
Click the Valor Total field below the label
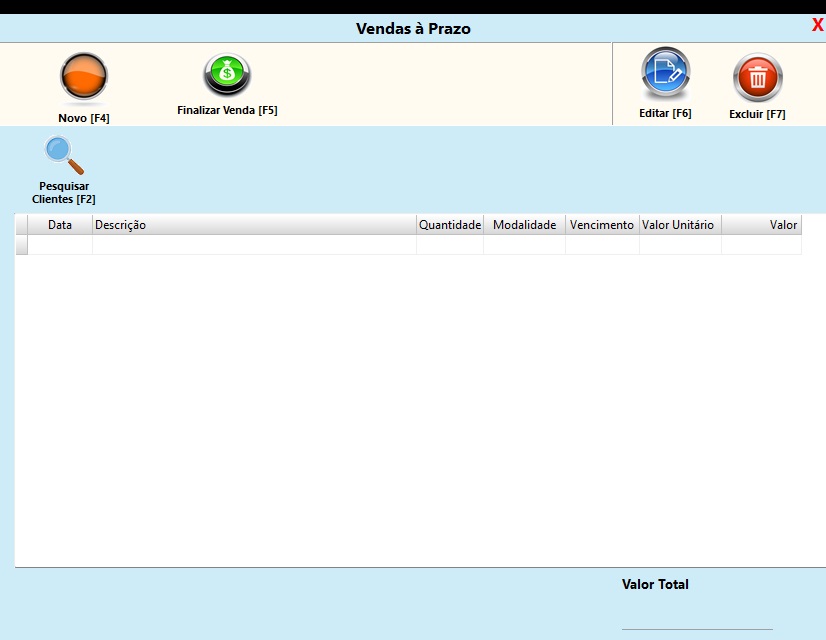[697, 616]
